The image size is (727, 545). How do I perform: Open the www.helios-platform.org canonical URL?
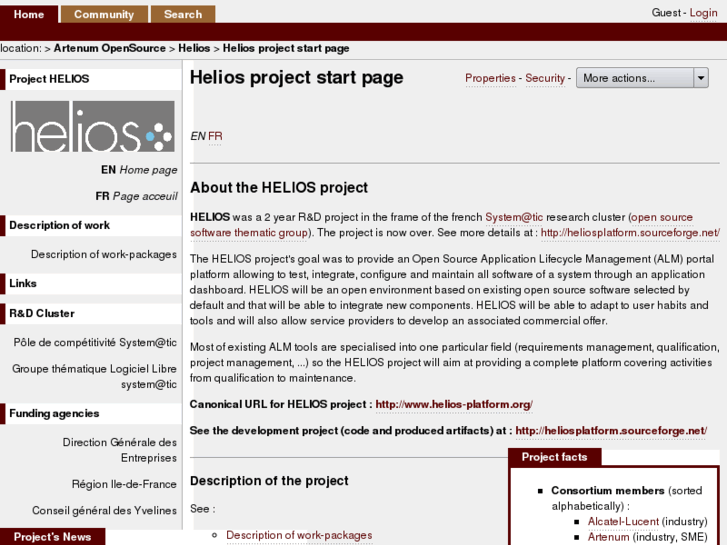(x=454, y=405)
